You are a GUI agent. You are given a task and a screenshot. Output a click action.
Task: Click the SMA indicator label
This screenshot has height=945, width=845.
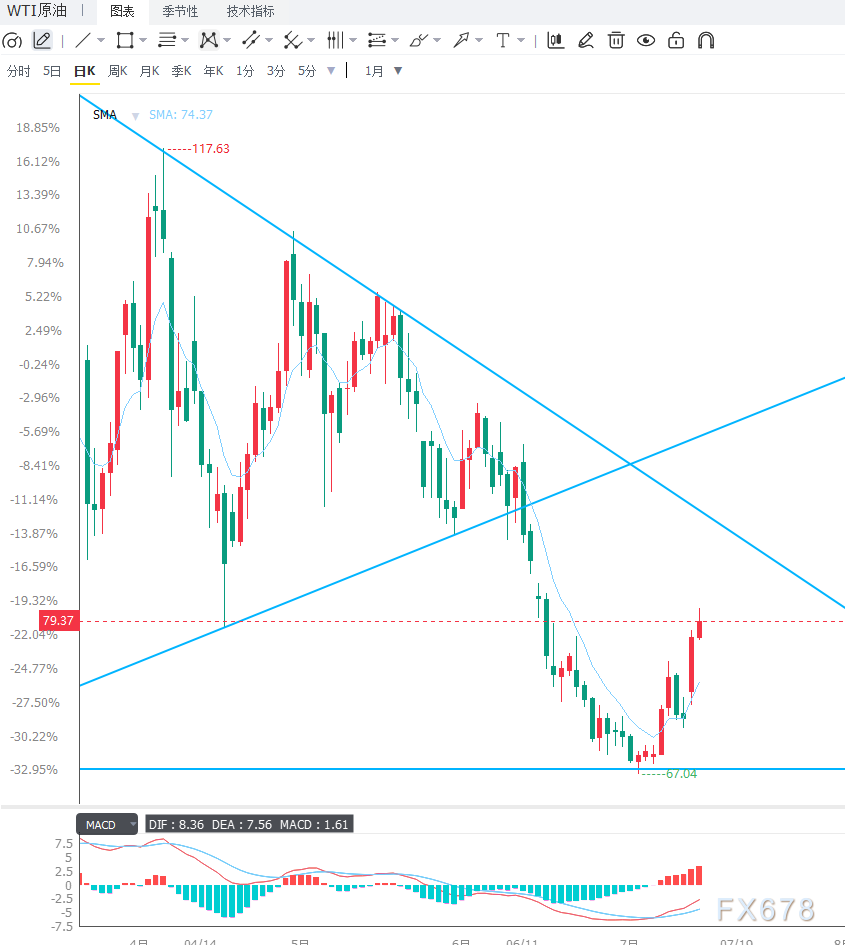105,115
